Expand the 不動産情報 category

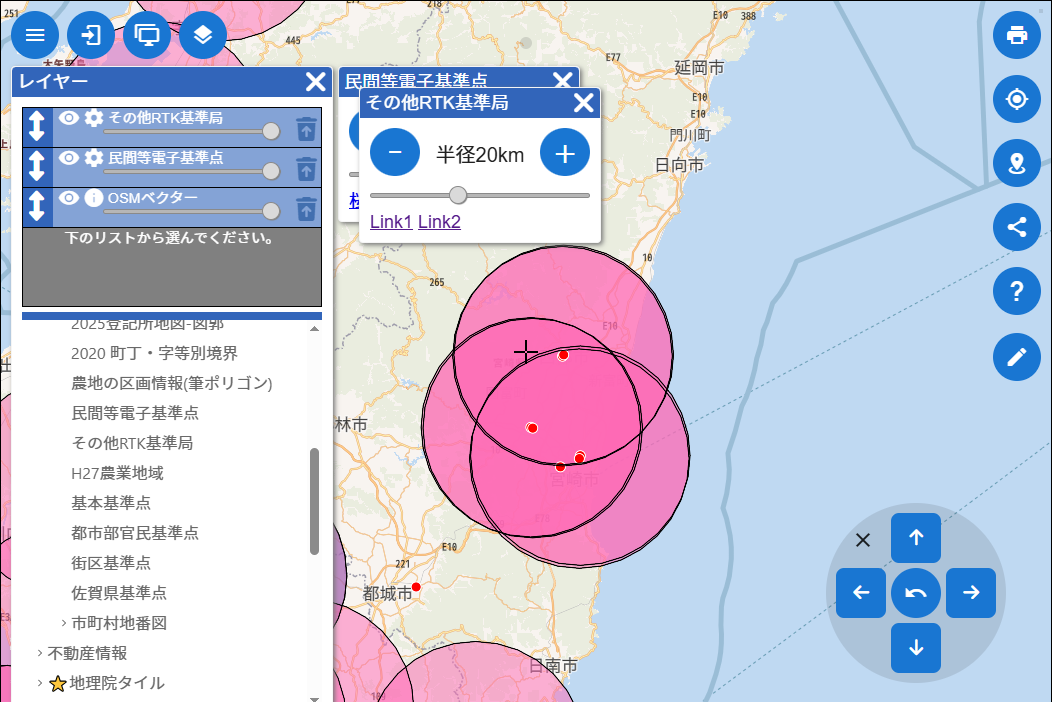[40, 653]
